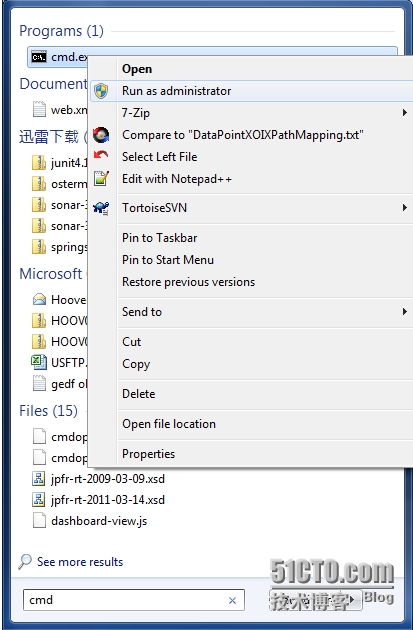This screenshot has height=630, width=413.
Task: Click the Programs (1) group header
Action: (x=61, y=31)
